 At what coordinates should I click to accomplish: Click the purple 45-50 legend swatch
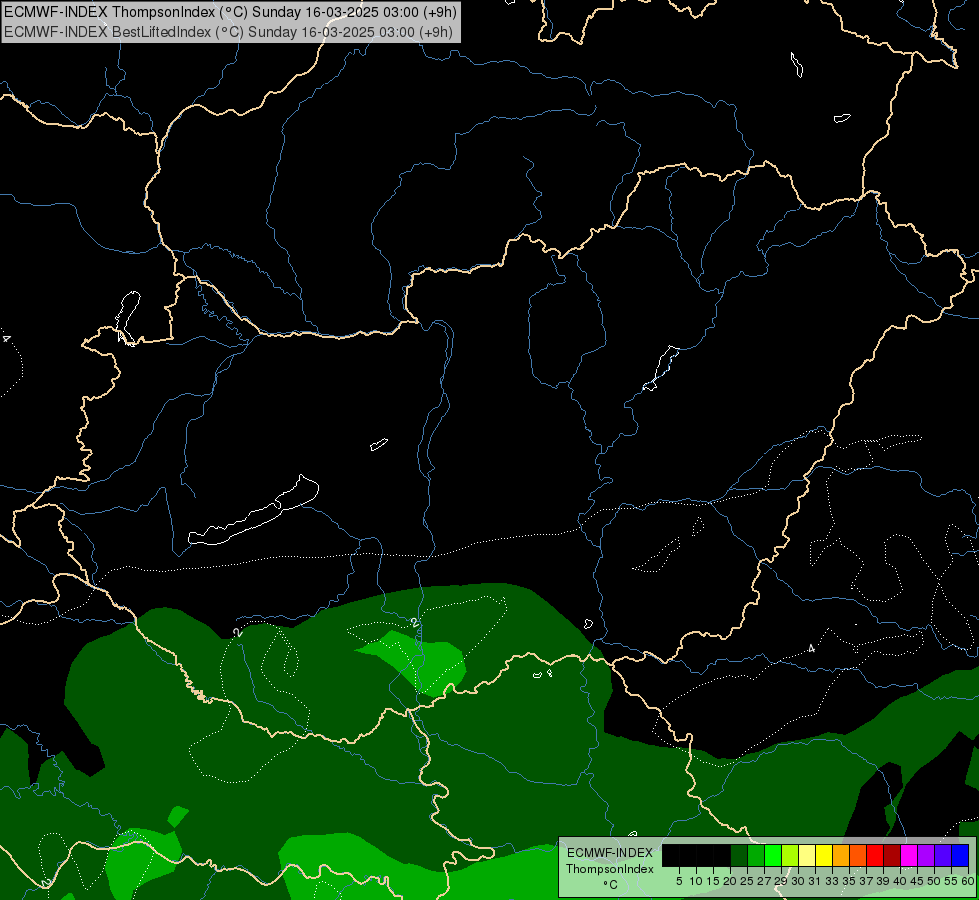(x=926, y=855)
